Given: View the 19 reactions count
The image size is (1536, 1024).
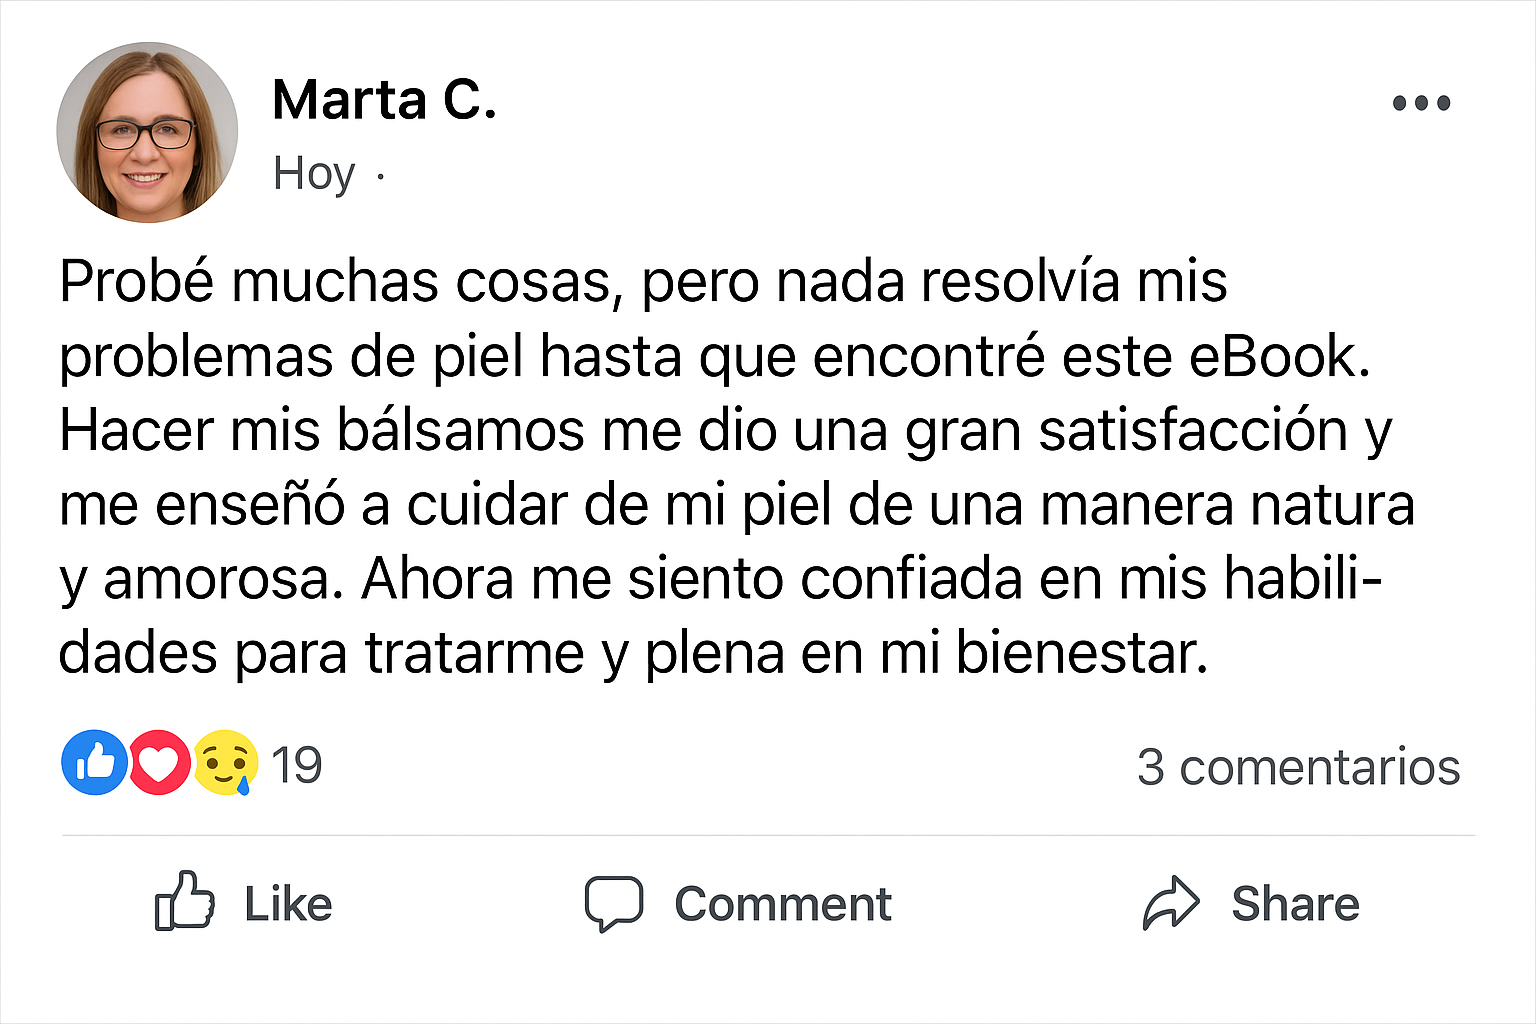Looking at the screenshot, I should (x=297, y=766).
